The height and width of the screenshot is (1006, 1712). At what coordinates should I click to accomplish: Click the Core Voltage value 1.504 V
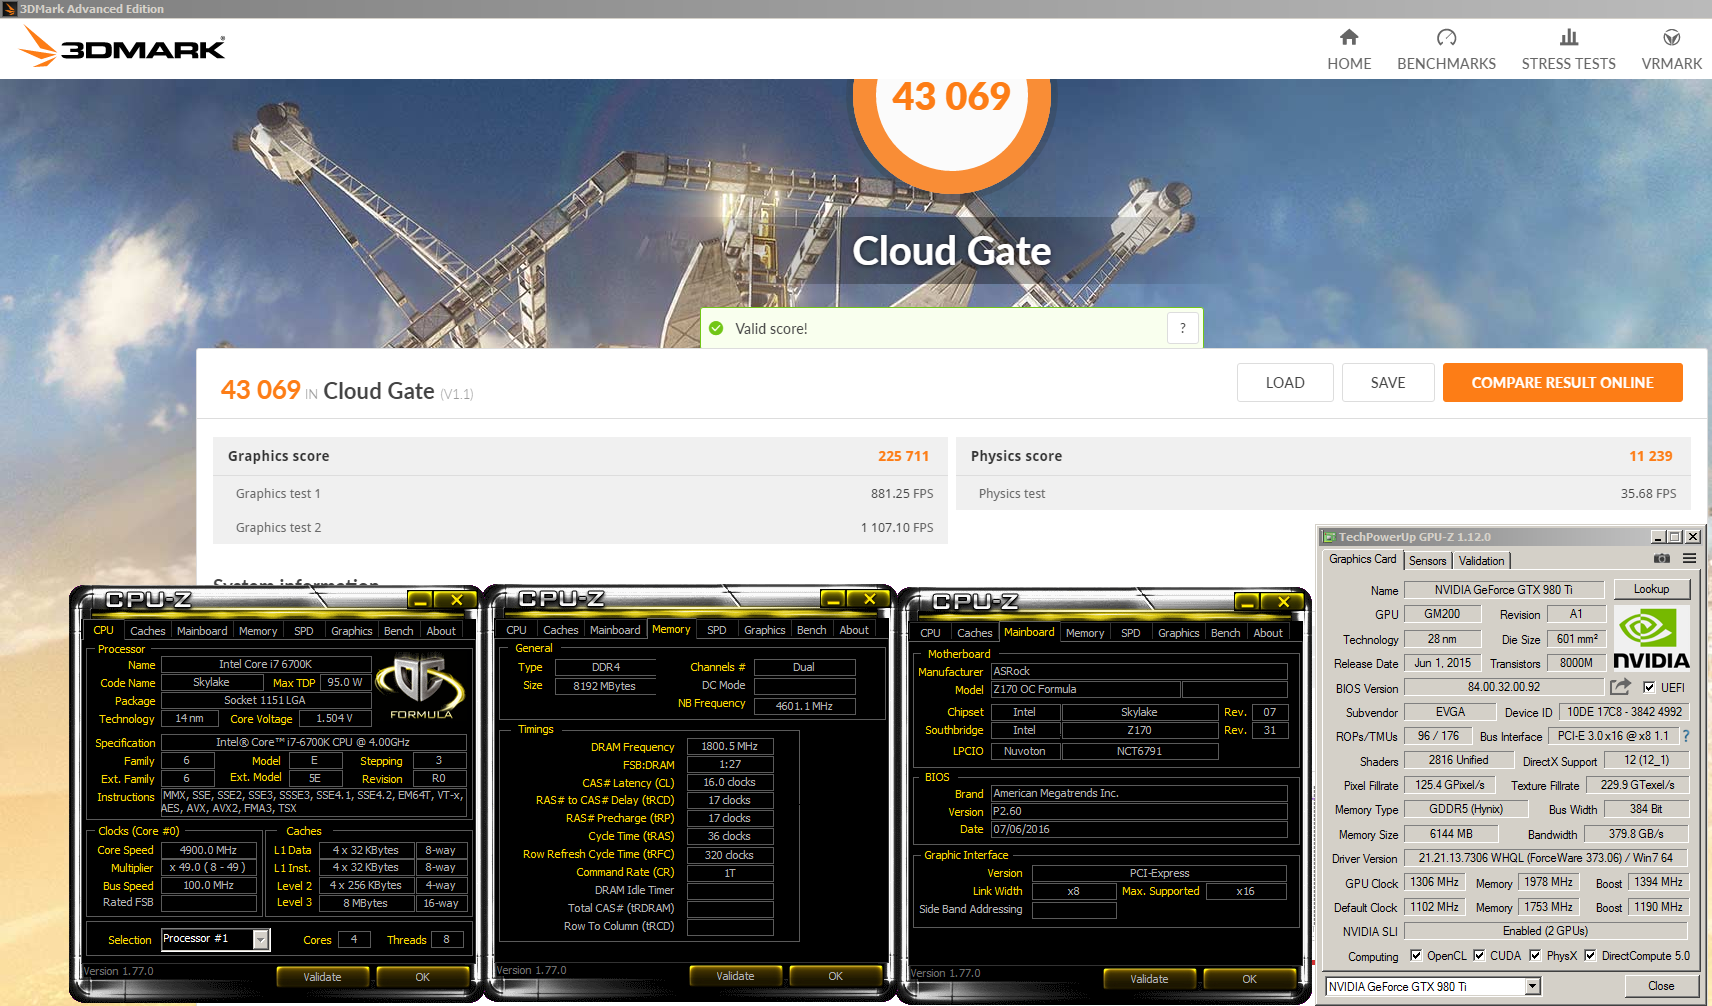[x=334, y=718]
